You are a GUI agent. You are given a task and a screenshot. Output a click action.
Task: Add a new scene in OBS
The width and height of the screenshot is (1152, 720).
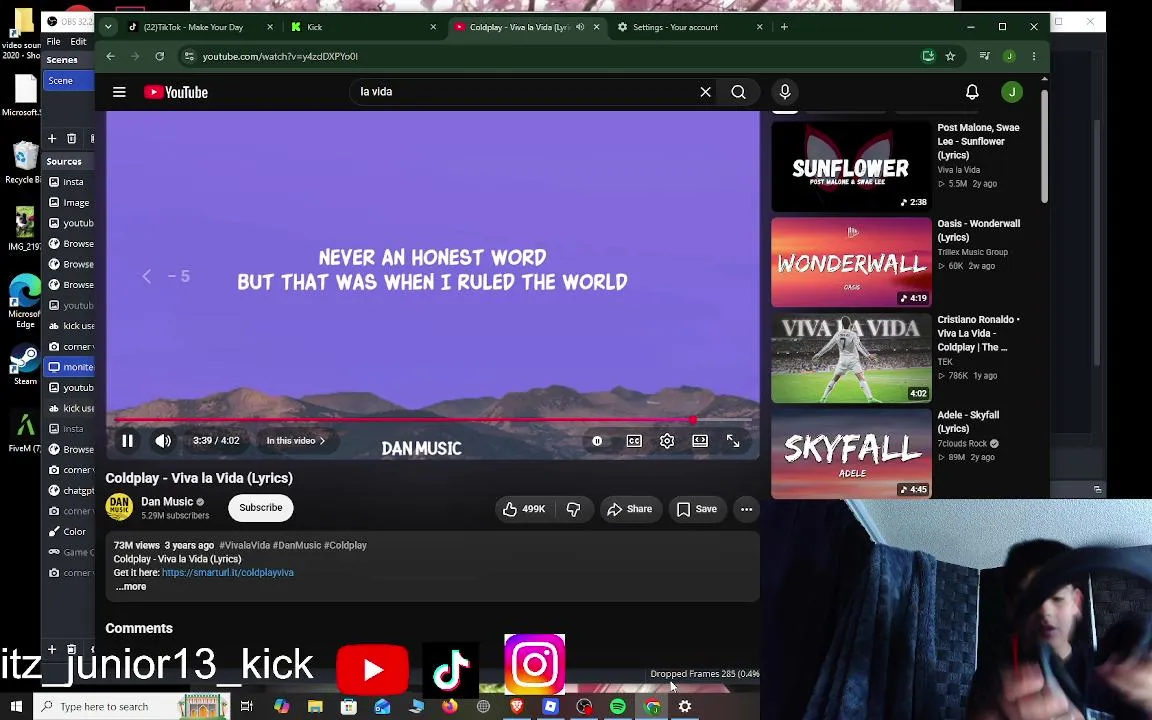[52, 138]
